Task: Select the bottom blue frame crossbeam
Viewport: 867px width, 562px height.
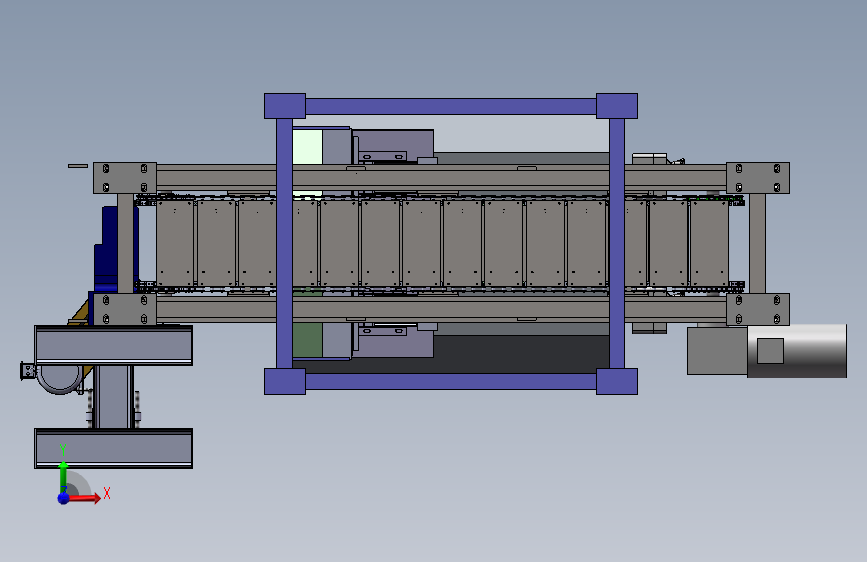Action: (451, 381)
